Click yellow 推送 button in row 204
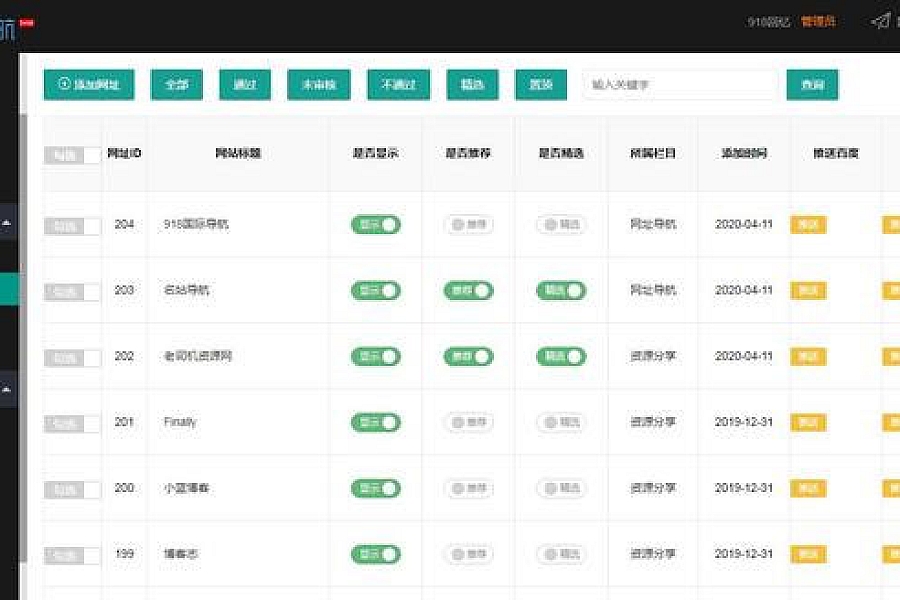The image size is (900, 600). [808, 224]
